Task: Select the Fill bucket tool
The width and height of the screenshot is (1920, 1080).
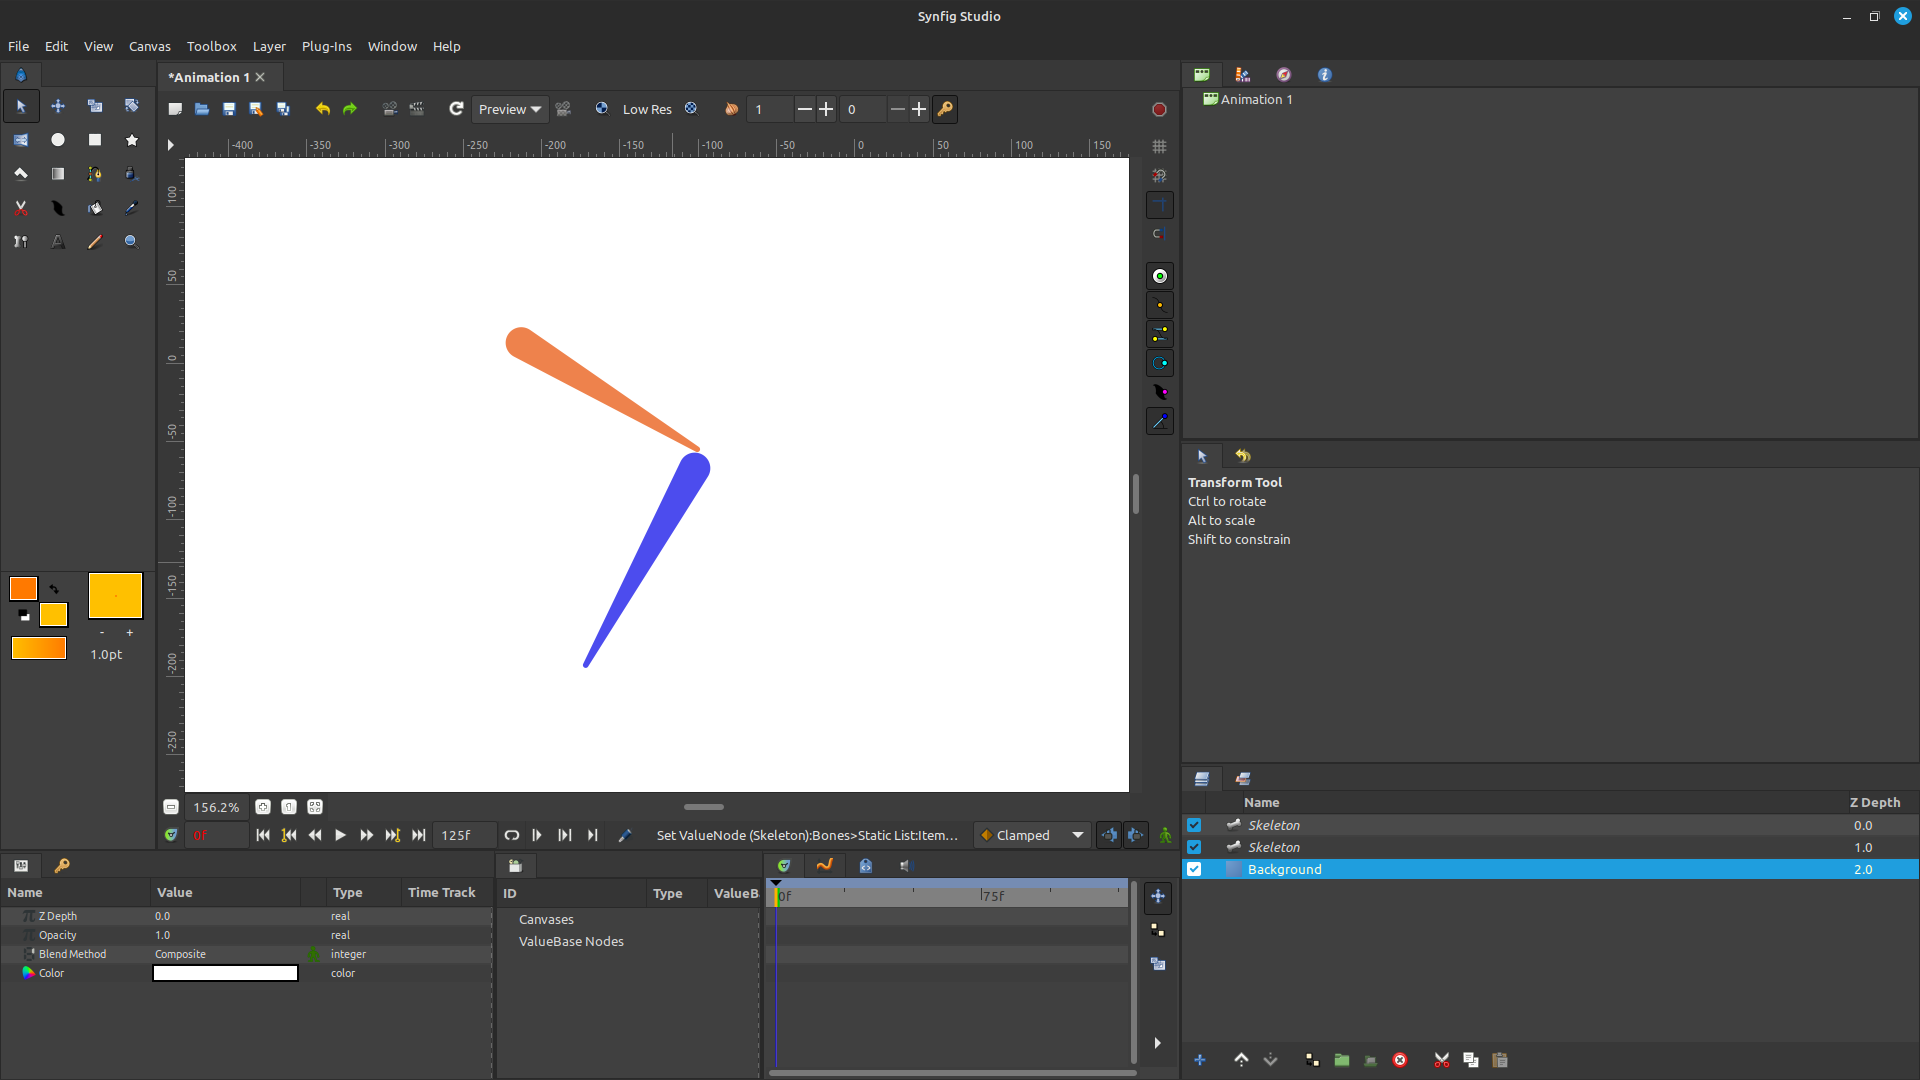Action: coord(95,208)
